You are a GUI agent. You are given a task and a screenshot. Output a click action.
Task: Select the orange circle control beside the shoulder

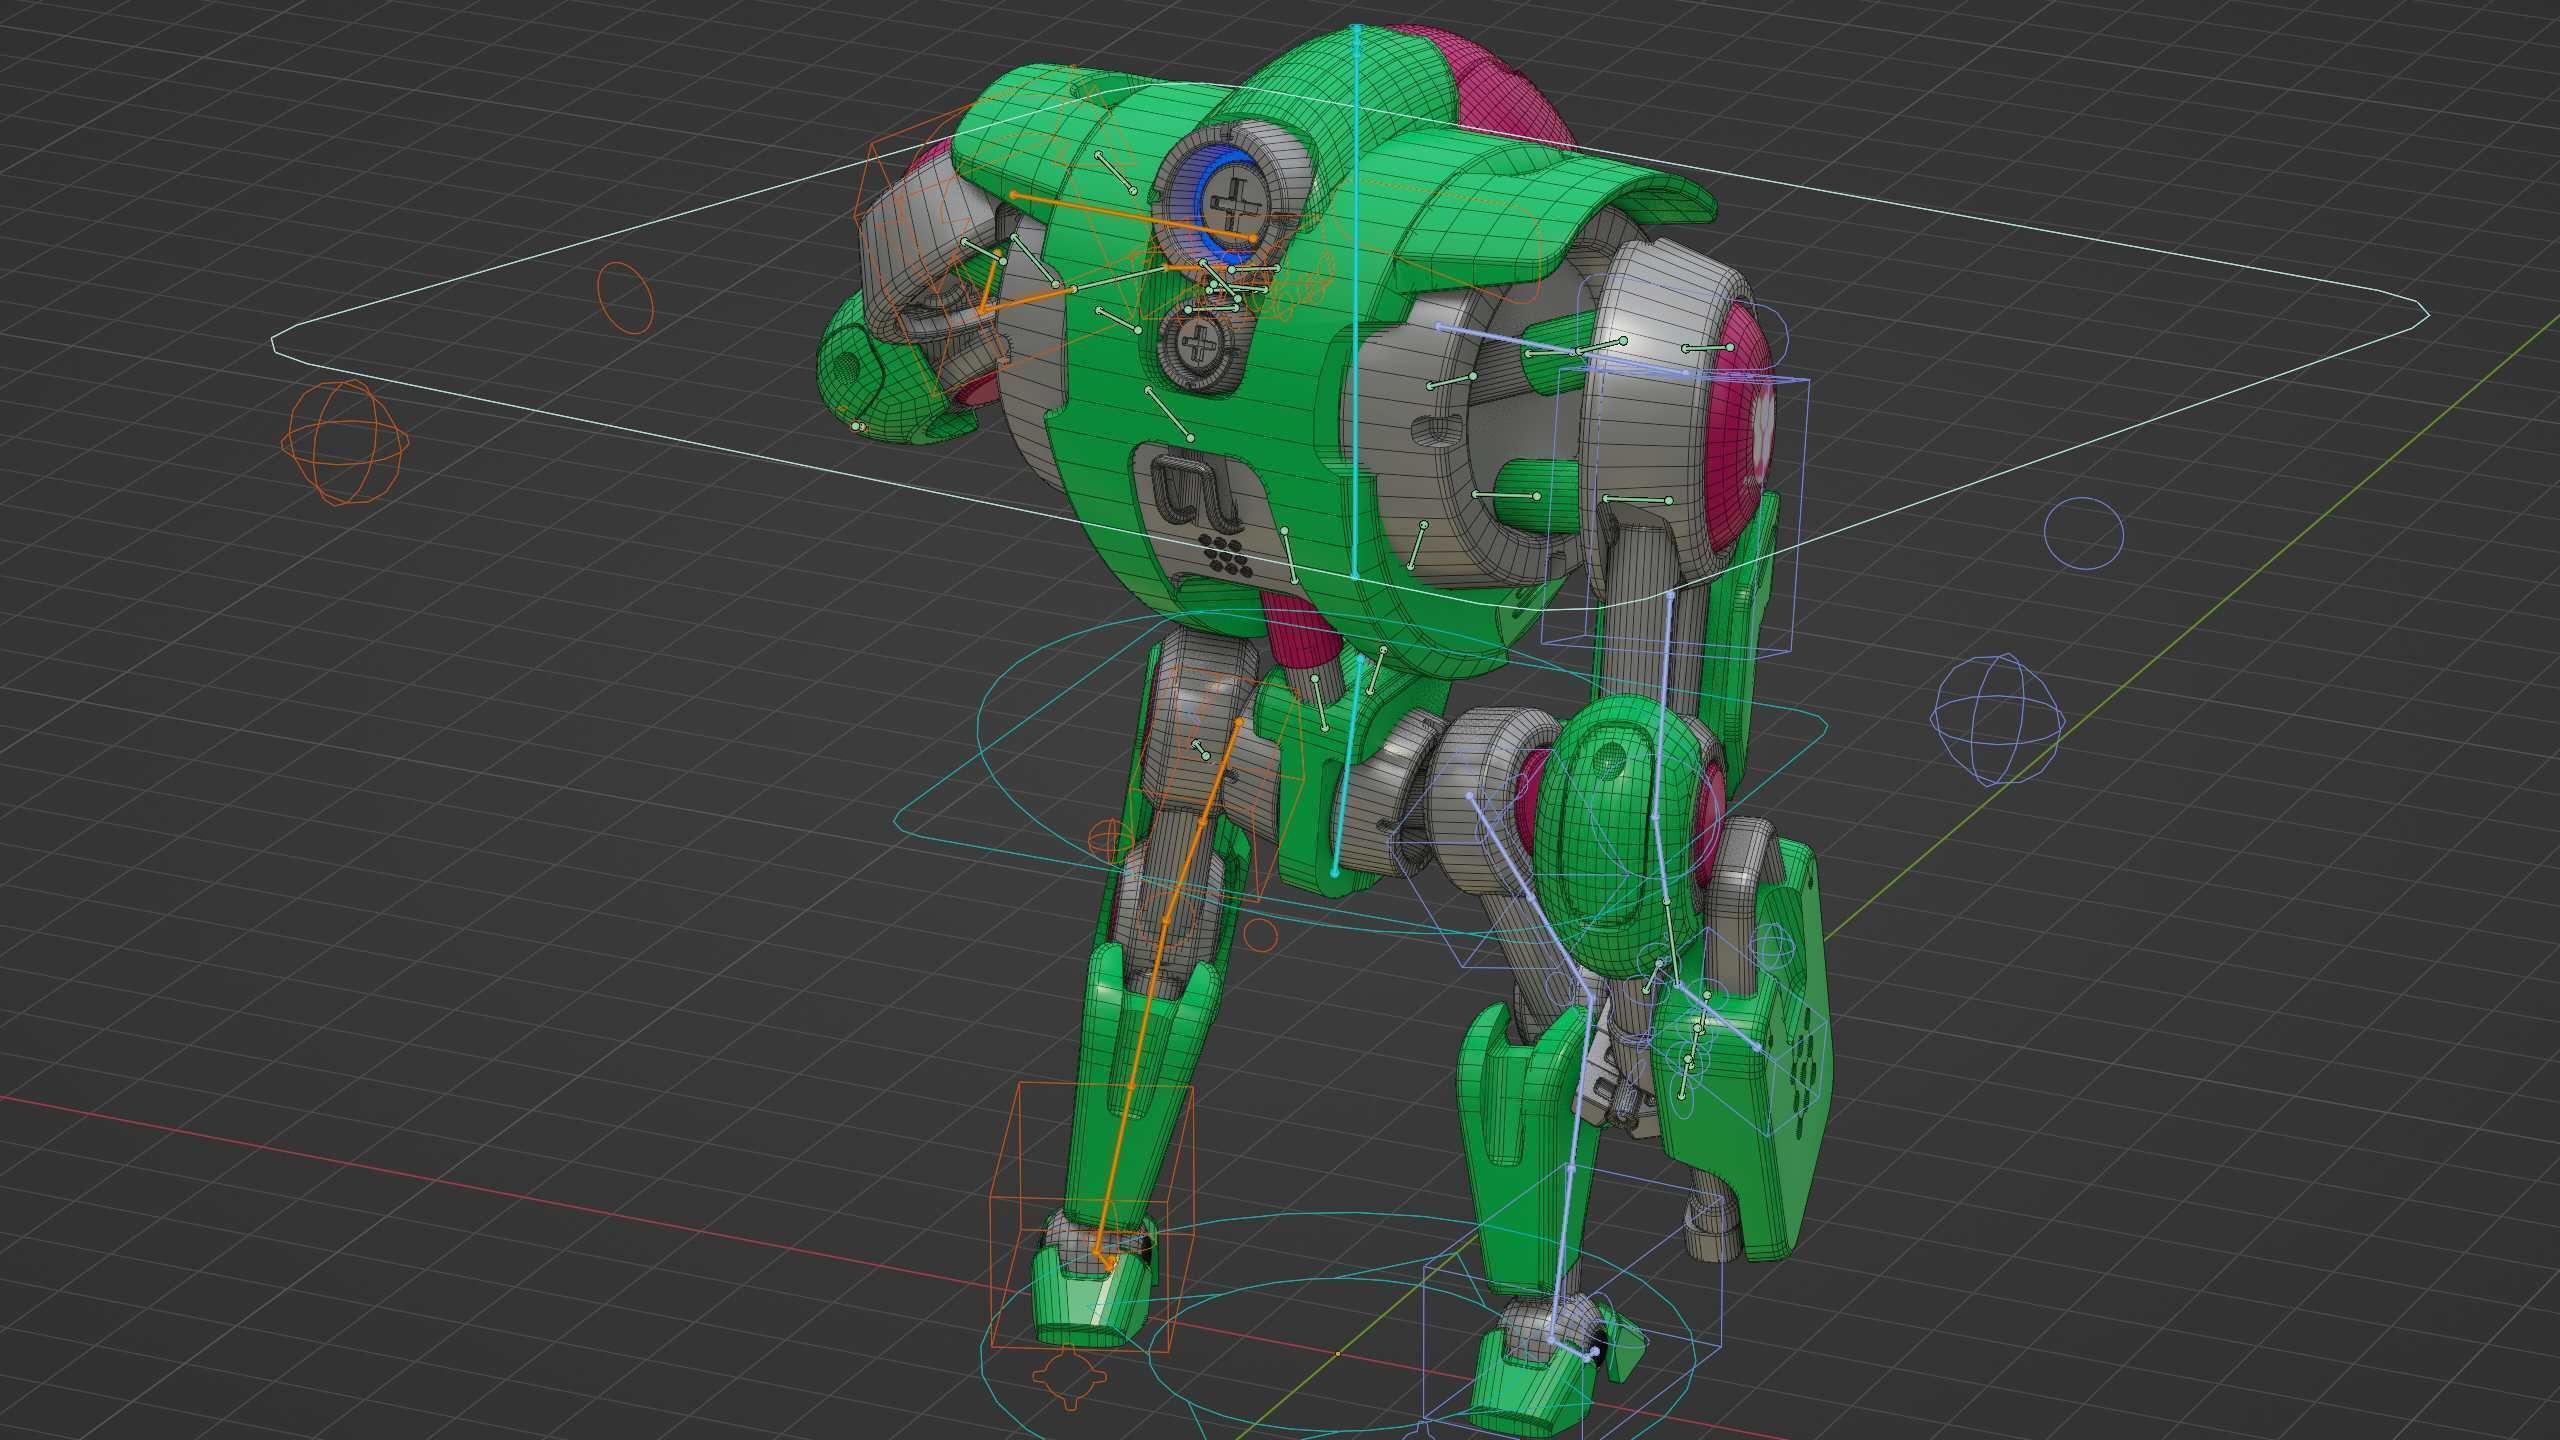click(625, 298)
